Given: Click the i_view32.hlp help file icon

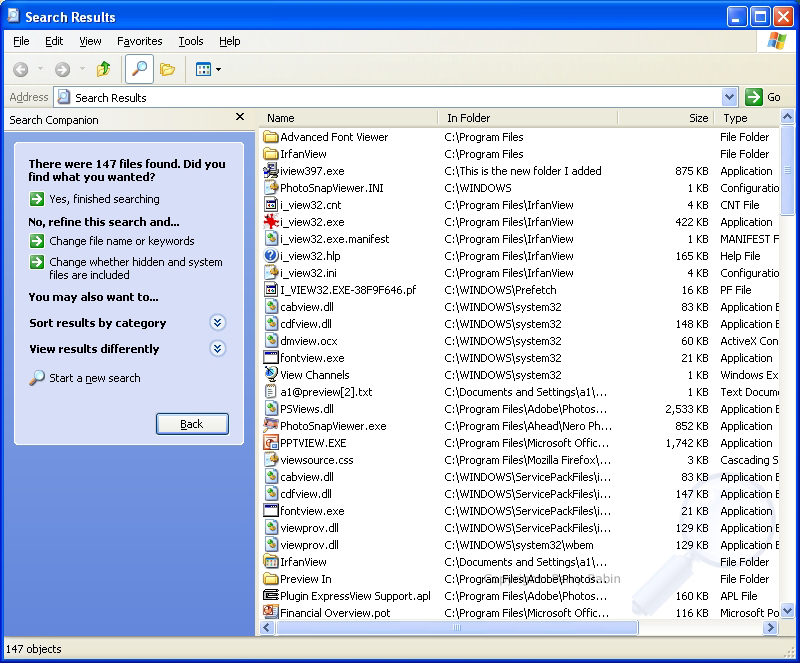Looking at the screenshot, I should point(270,256).
